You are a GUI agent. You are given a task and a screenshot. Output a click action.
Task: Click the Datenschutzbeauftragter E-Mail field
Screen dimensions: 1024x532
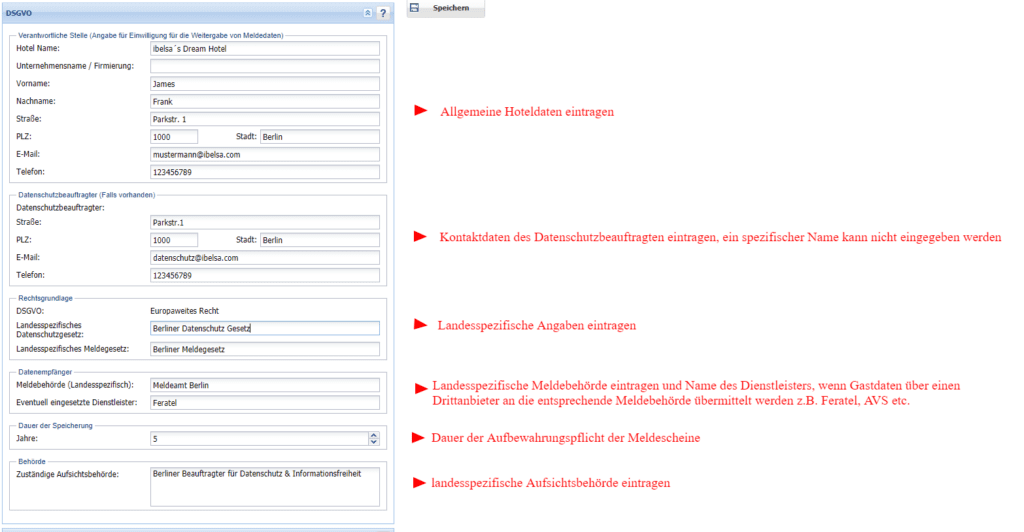(264, 258)
